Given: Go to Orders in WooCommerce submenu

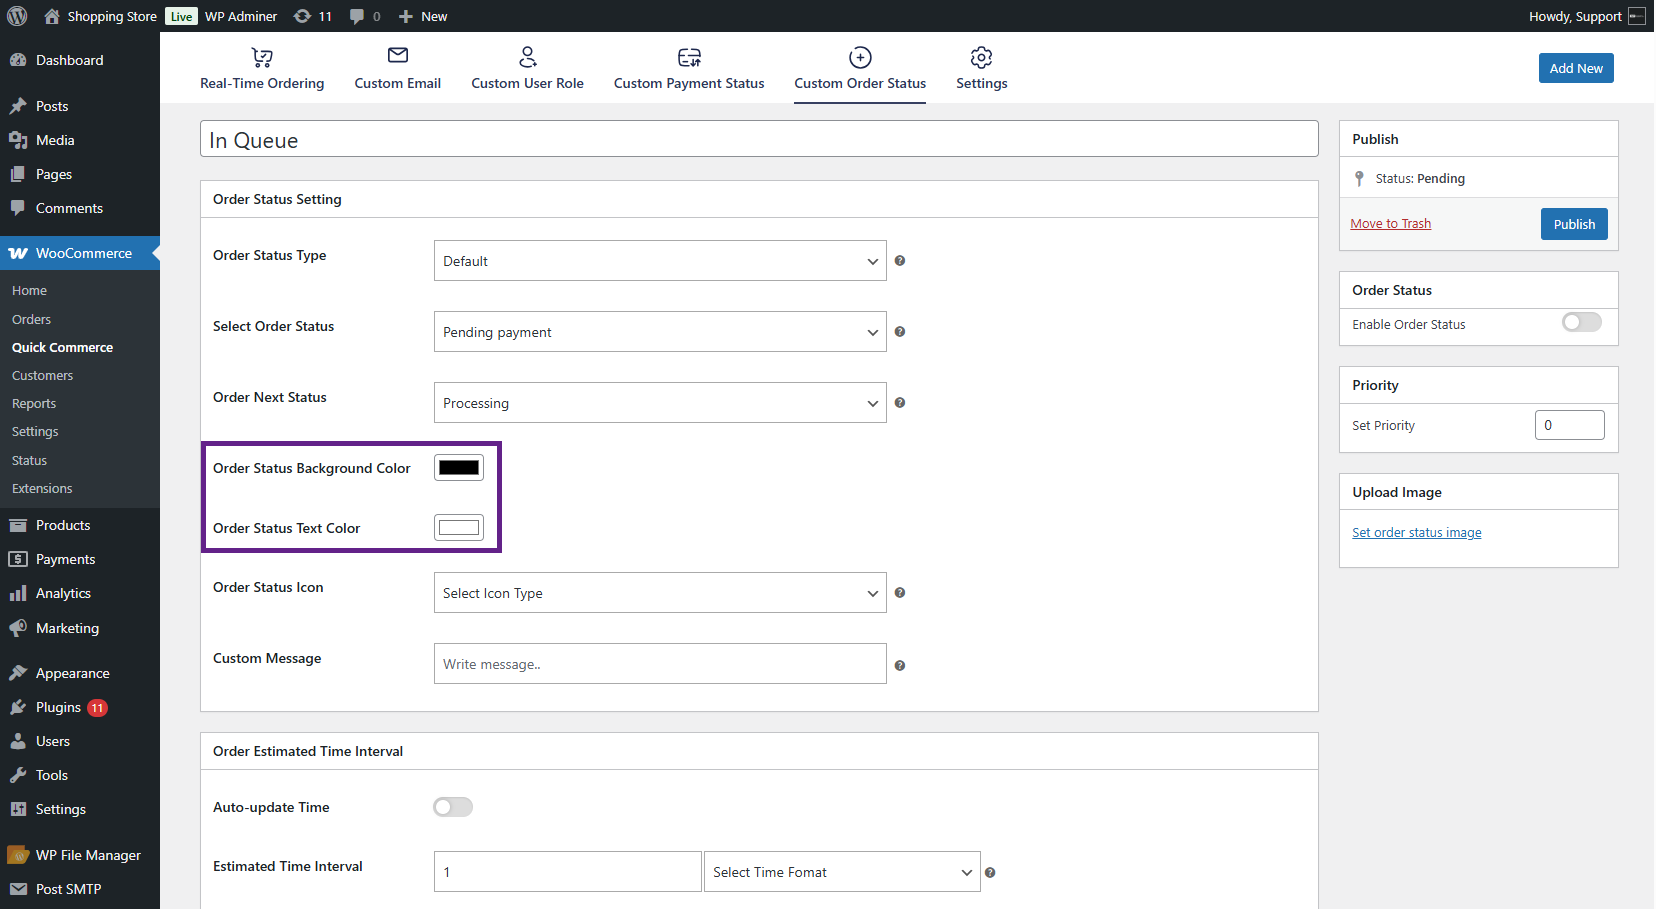Looking at the screenshot, I should pos(31,319).
